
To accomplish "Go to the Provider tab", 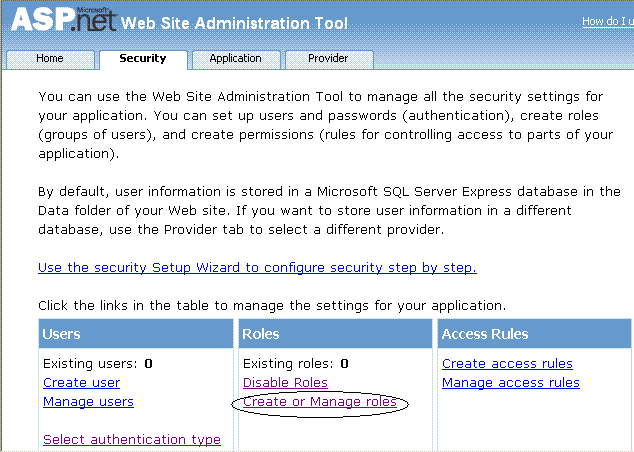I will tap(328, 59).
